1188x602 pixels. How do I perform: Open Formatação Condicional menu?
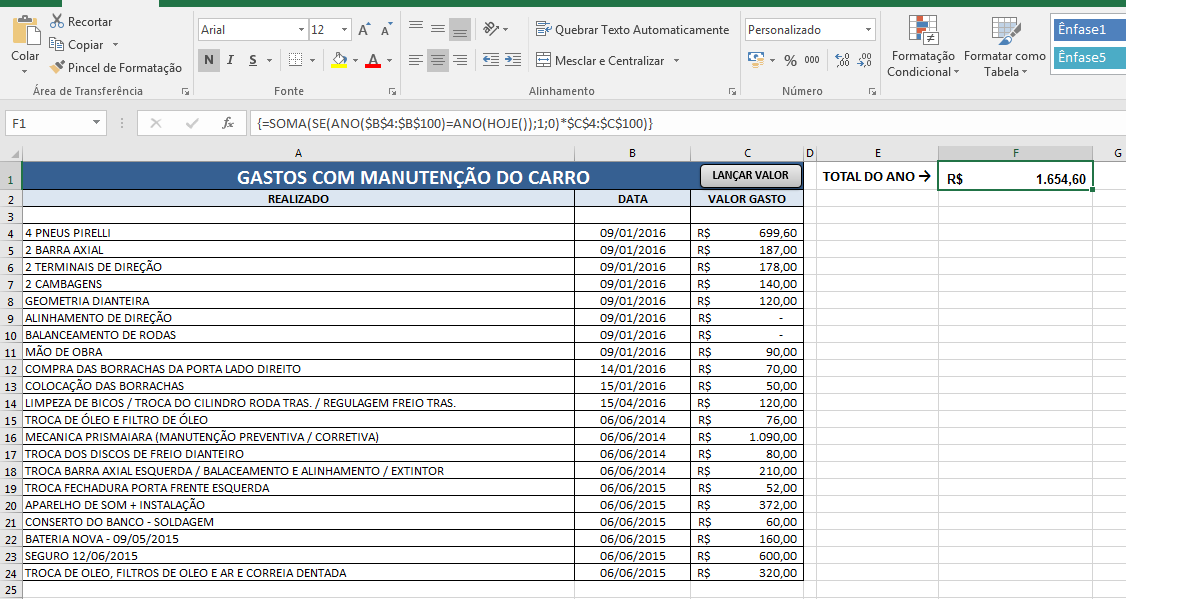923,47
